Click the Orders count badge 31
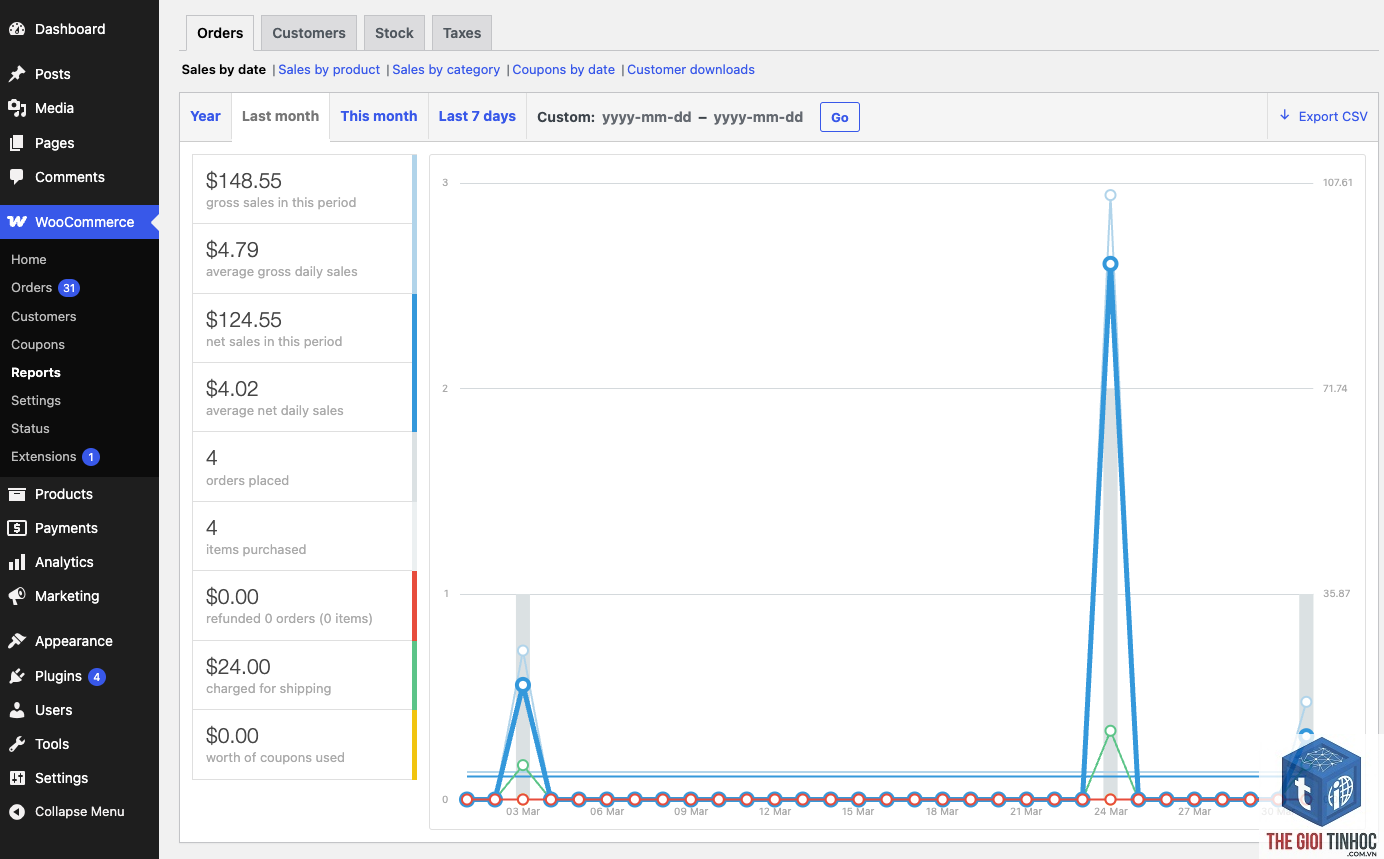 pos(68,288)
